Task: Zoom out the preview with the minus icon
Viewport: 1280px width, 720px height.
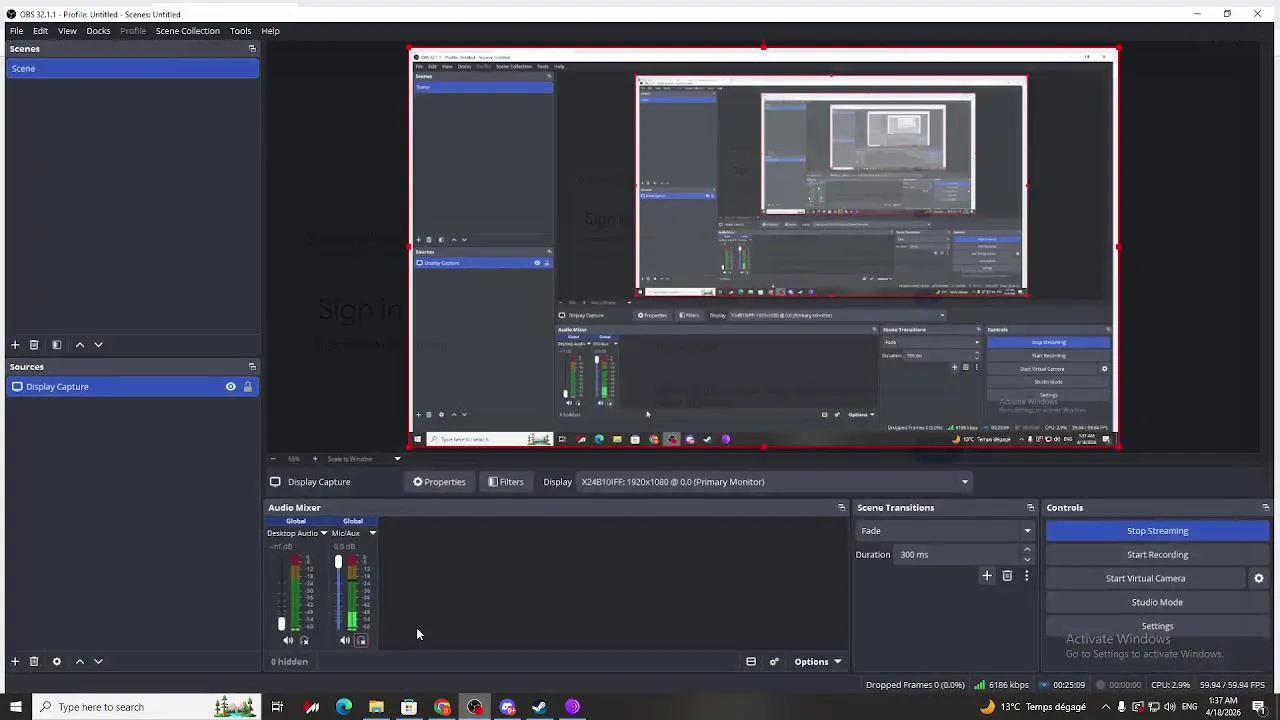Action: (x=273, y=459)
